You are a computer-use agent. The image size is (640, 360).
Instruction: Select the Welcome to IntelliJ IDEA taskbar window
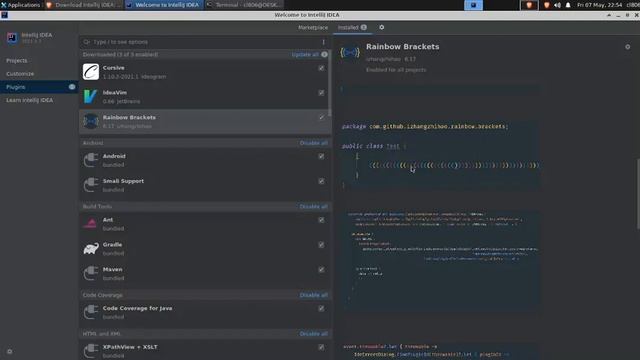point(163,5)
